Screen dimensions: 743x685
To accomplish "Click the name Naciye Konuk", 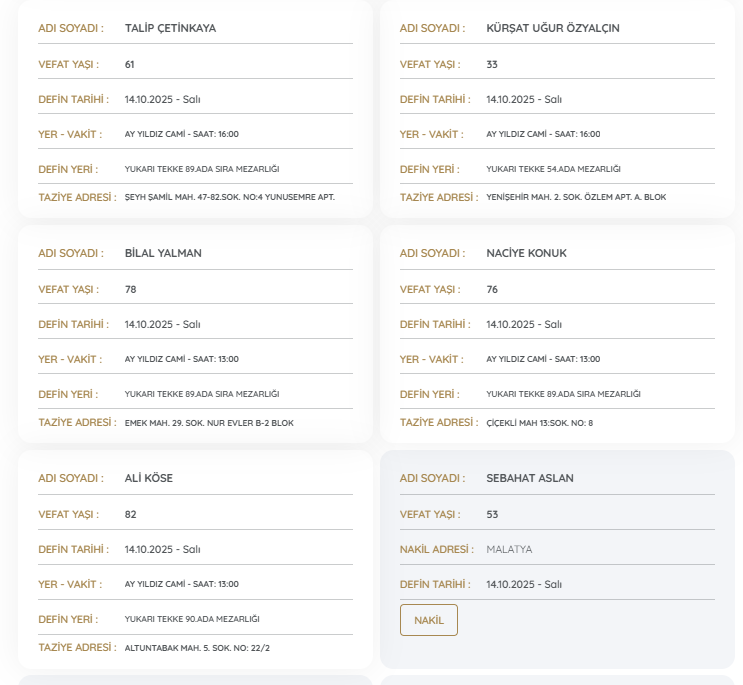I will (x=526, y=253).
